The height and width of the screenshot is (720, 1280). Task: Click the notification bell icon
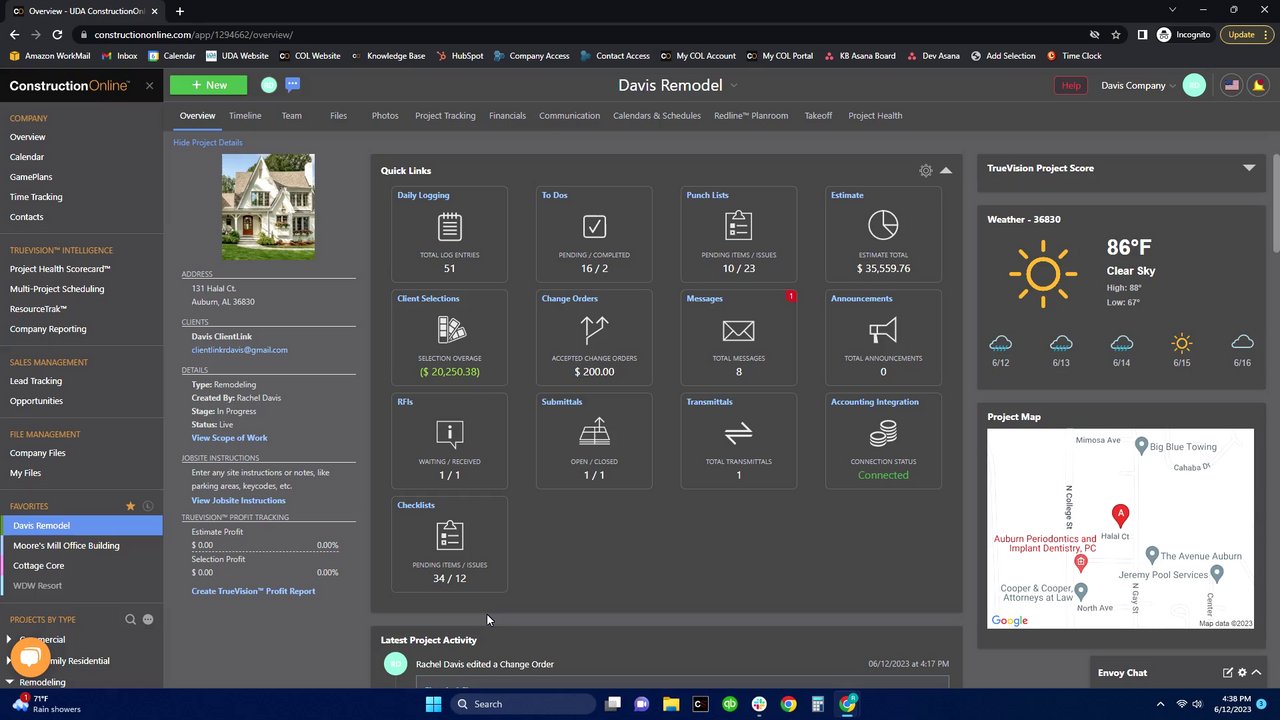(1259, 86)
